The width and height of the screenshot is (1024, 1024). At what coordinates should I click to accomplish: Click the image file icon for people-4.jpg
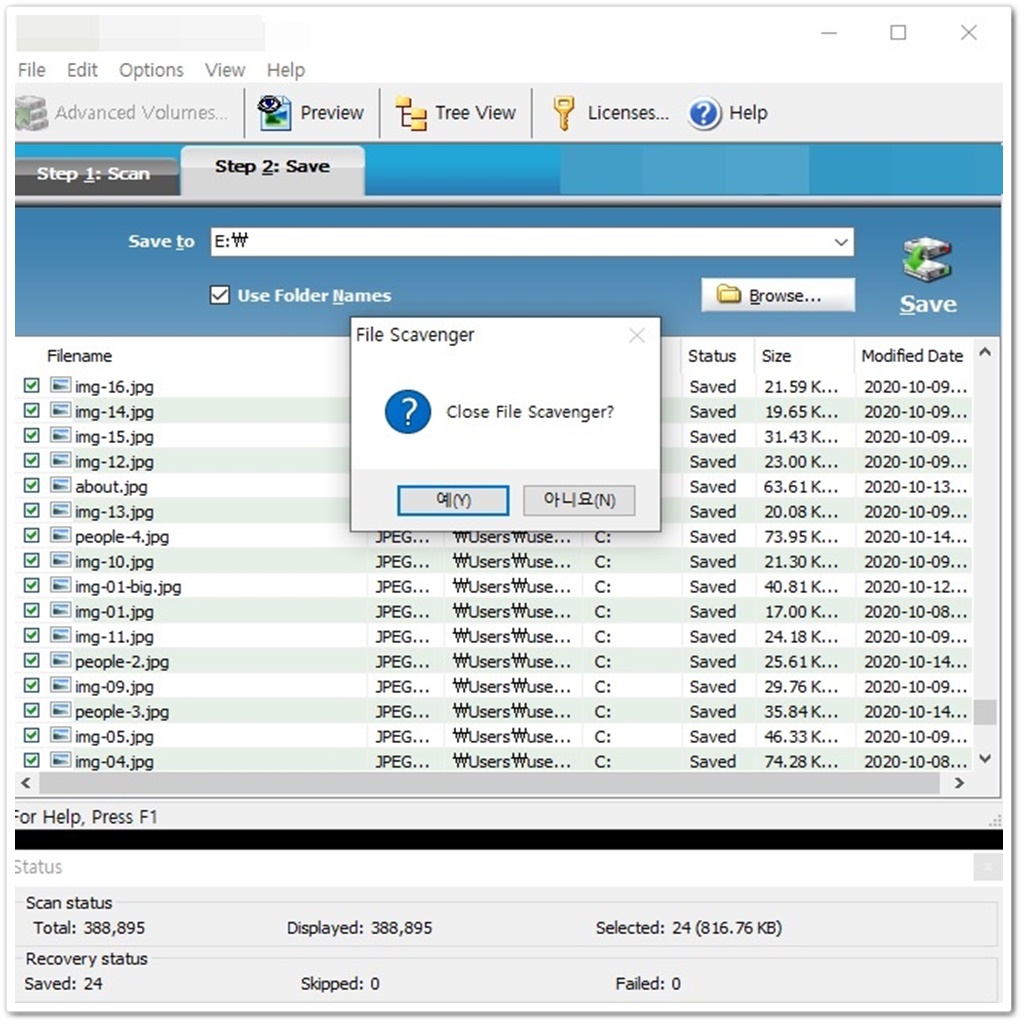click(x=60, y=536)
